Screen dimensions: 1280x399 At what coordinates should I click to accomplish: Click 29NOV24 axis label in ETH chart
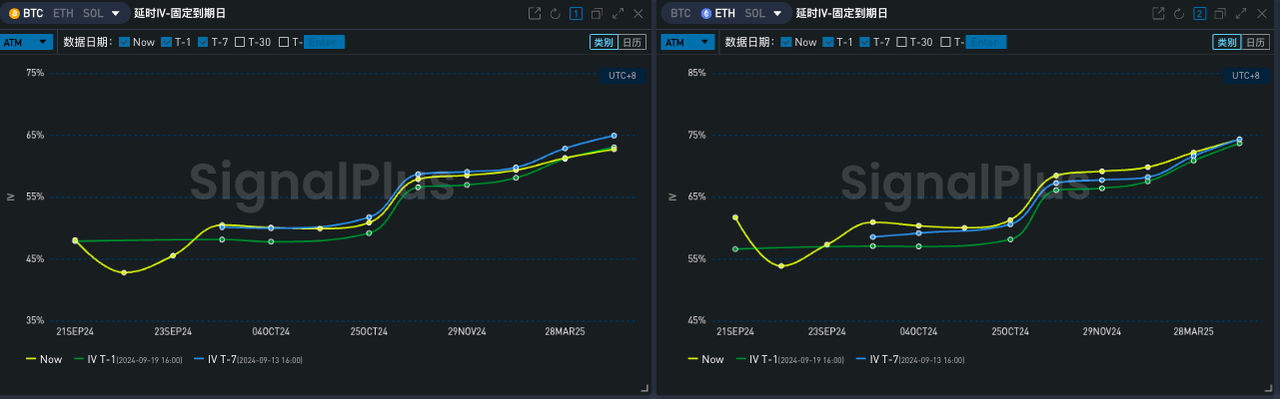pyautogui.click(x=1103, y=331)
